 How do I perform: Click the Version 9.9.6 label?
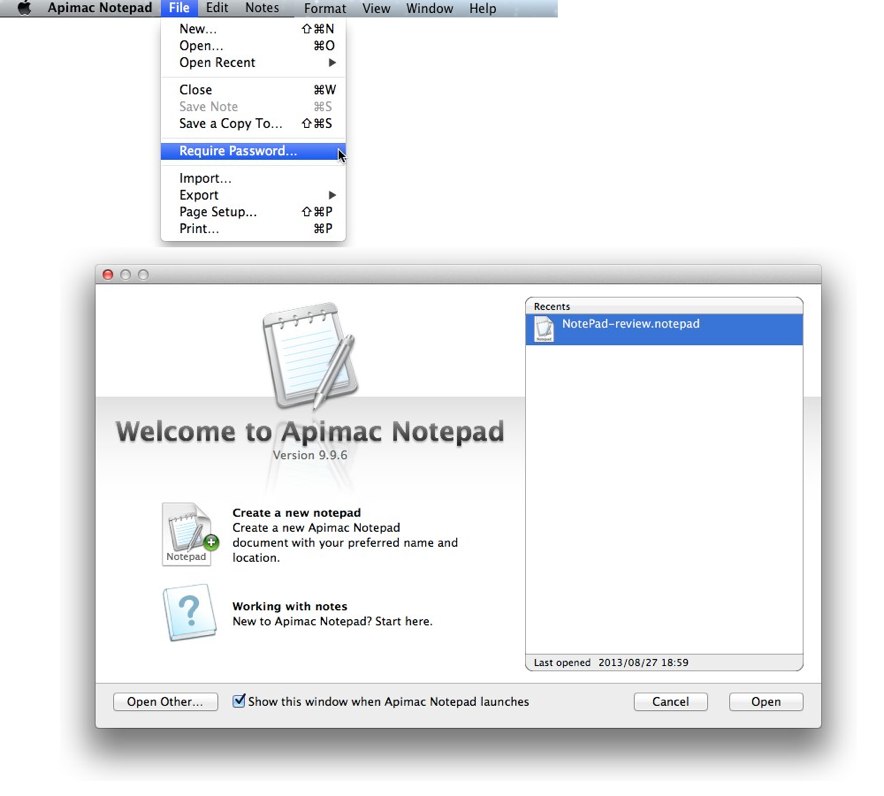[x=310, y=455]
